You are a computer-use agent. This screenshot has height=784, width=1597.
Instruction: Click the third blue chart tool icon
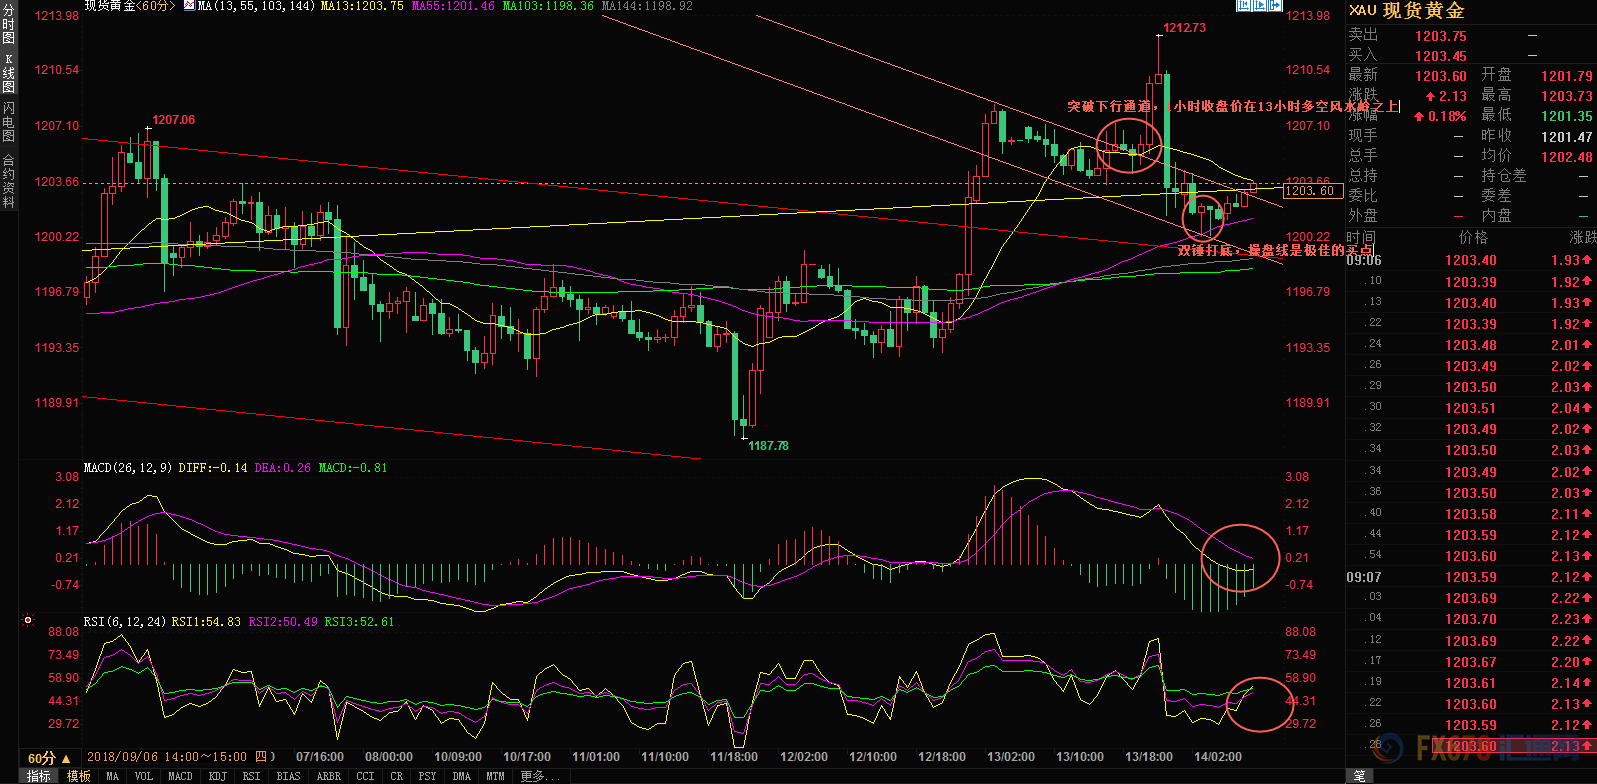click(x=1275, y=5)
